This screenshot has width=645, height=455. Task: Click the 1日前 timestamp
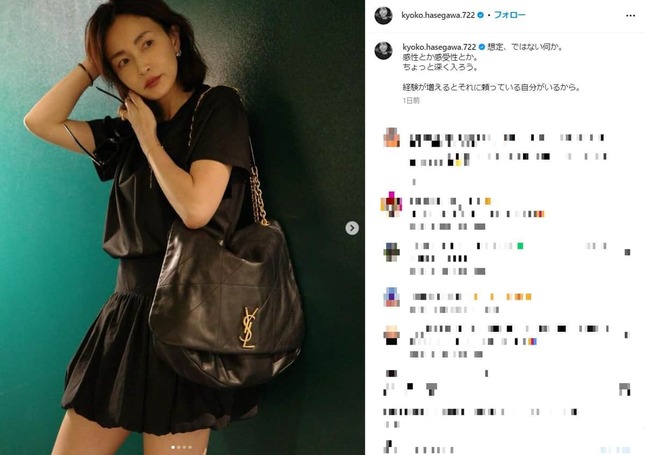point(411,100)
